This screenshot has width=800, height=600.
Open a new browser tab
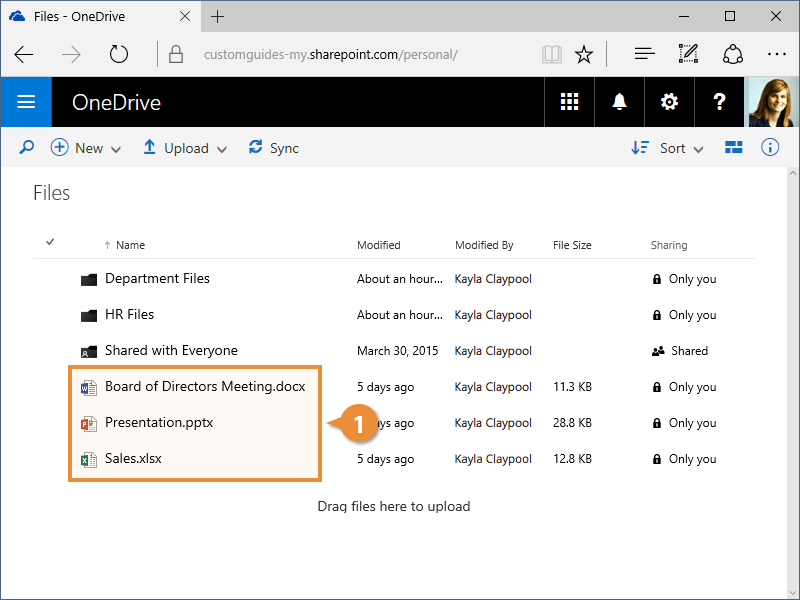coord(218,16)
